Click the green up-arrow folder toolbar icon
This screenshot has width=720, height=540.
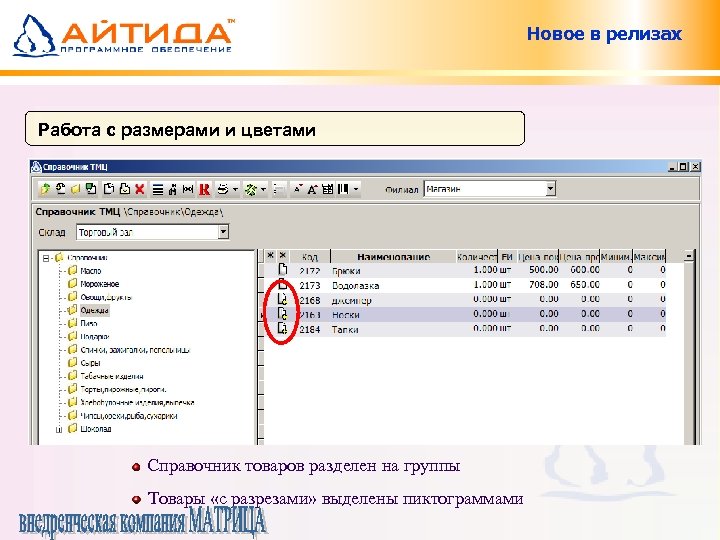point(45,189)
